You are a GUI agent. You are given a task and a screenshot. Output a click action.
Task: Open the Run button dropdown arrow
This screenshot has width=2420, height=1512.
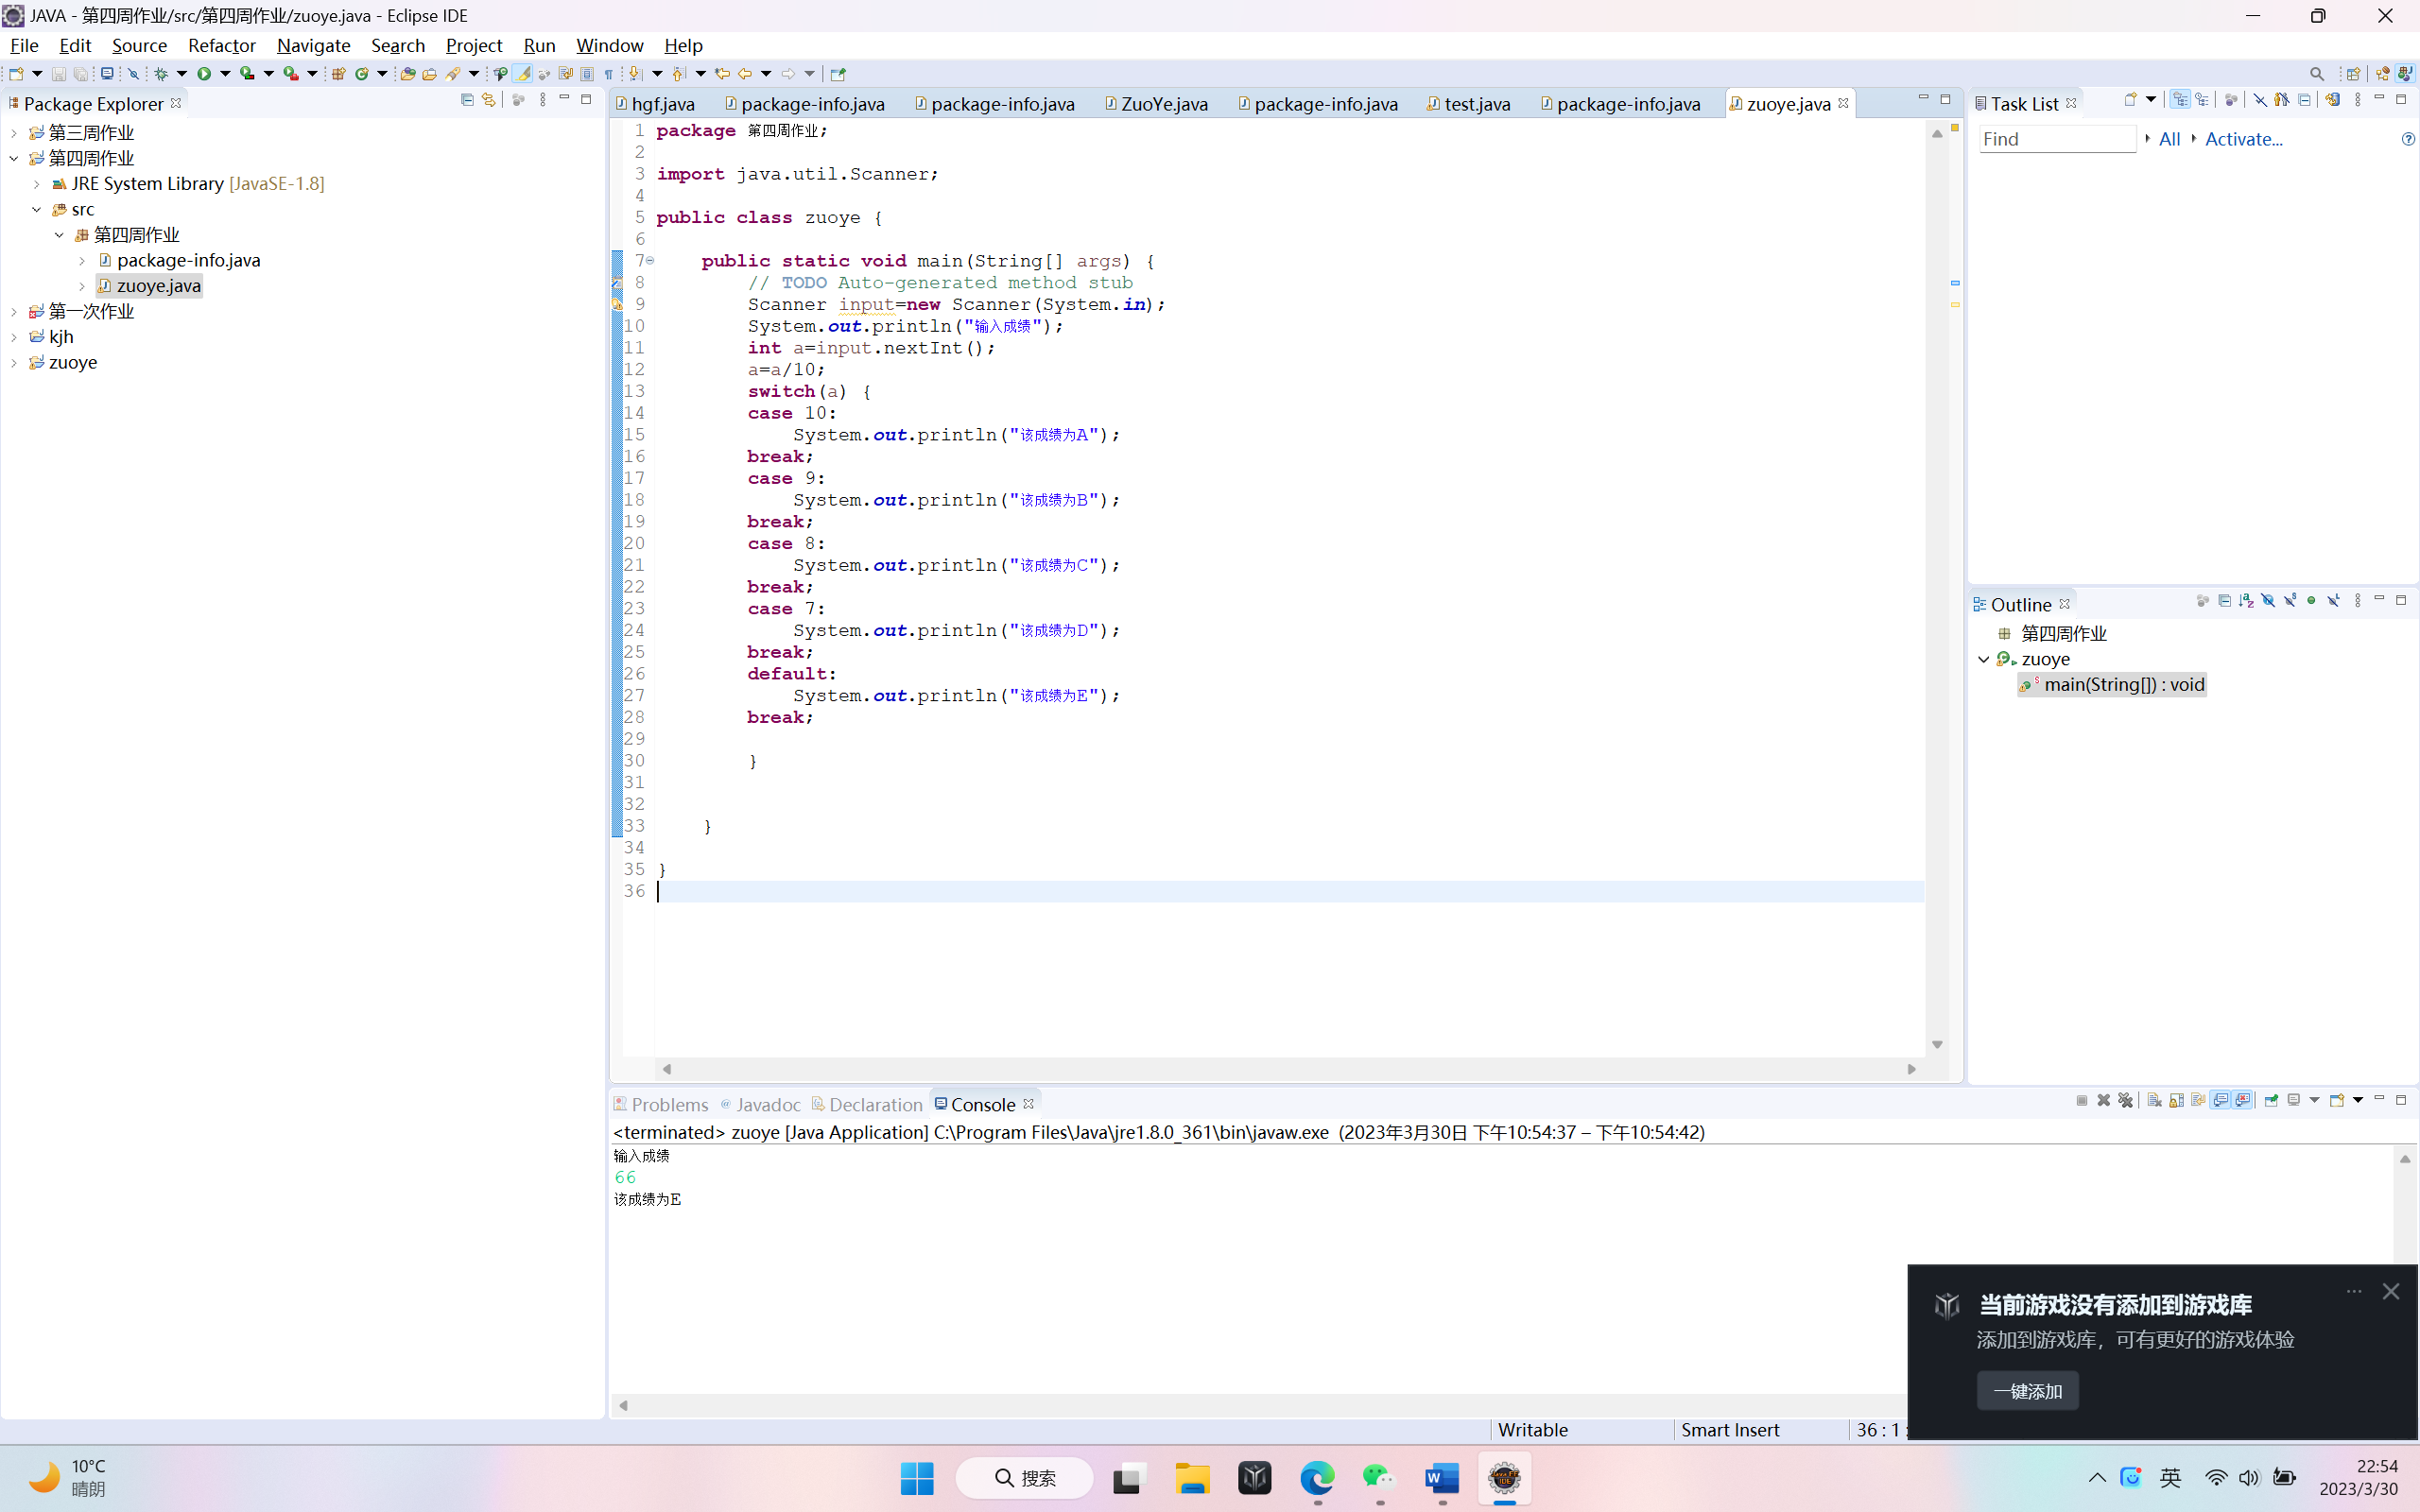[225, 73]
